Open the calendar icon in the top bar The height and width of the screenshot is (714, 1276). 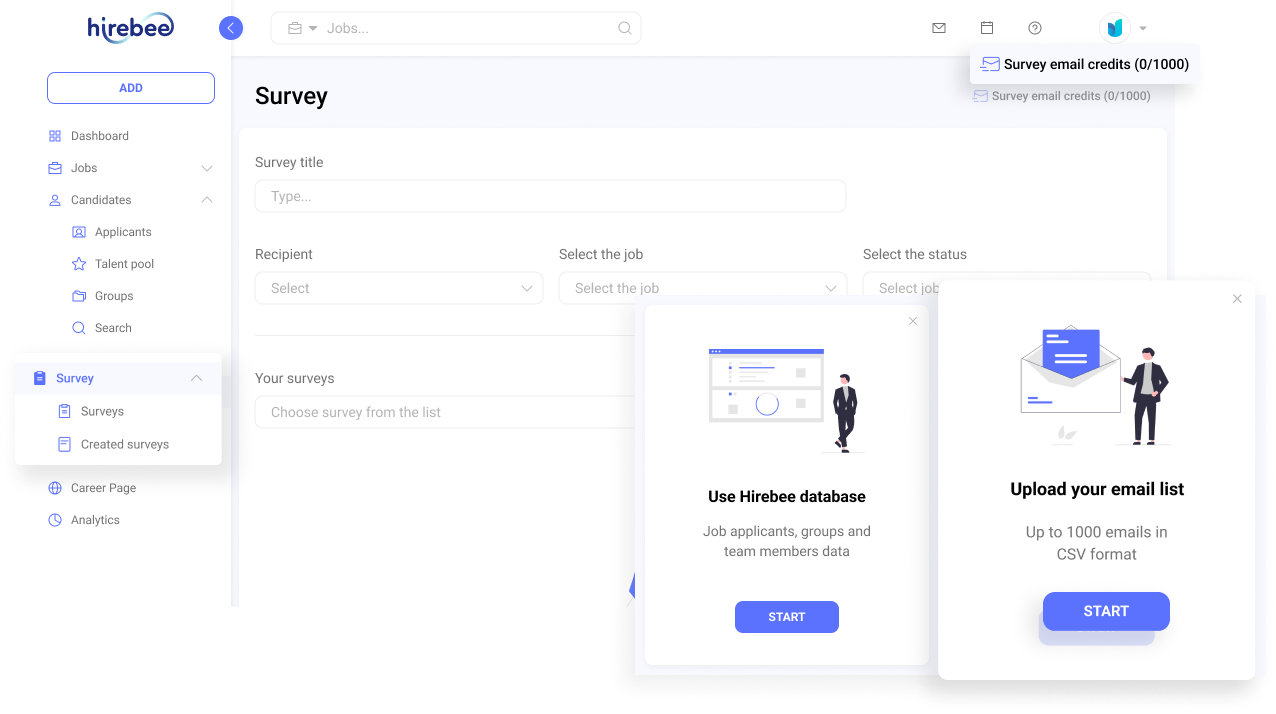tap(987, 28)
